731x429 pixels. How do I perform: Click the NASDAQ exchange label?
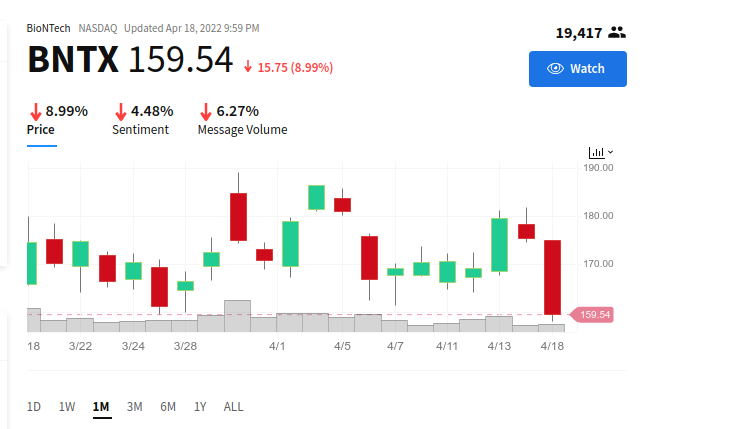(x=98, y=28)
